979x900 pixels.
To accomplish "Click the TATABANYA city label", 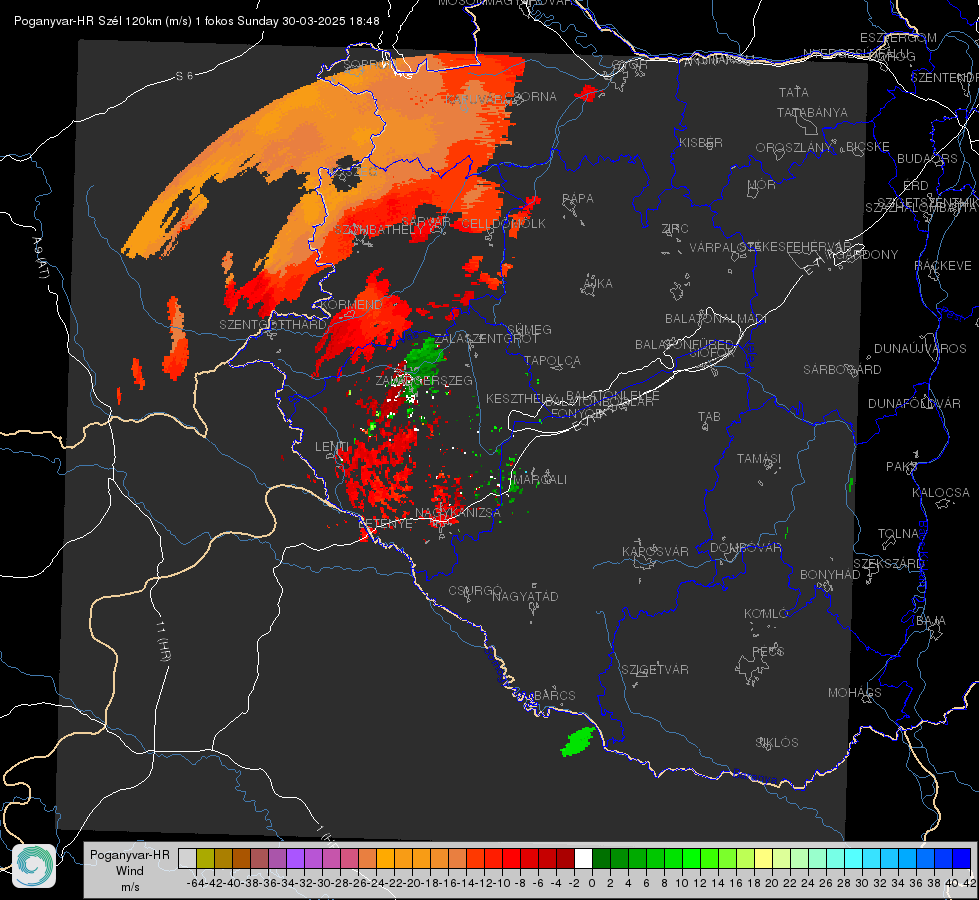I will click(x=812, y=112).
